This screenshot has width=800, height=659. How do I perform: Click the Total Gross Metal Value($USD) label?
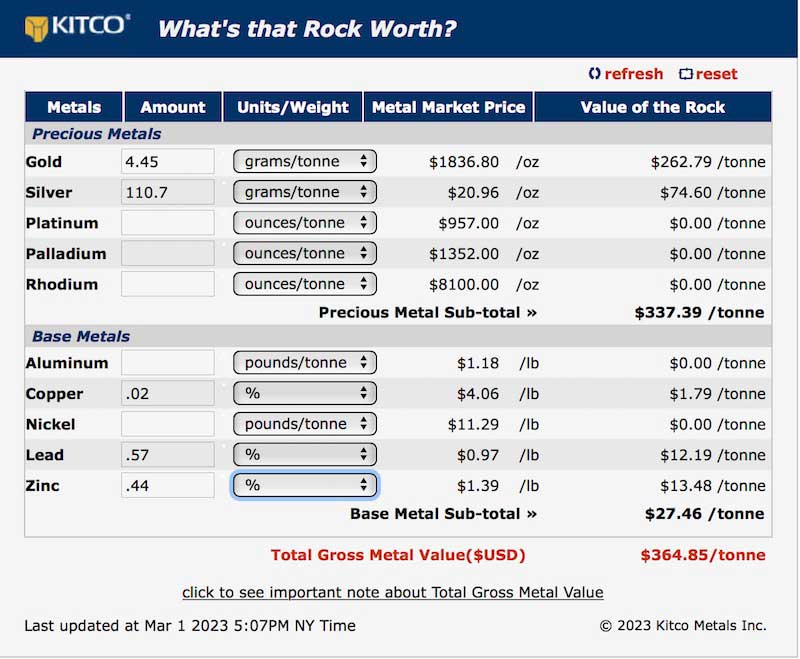point(398,554)
